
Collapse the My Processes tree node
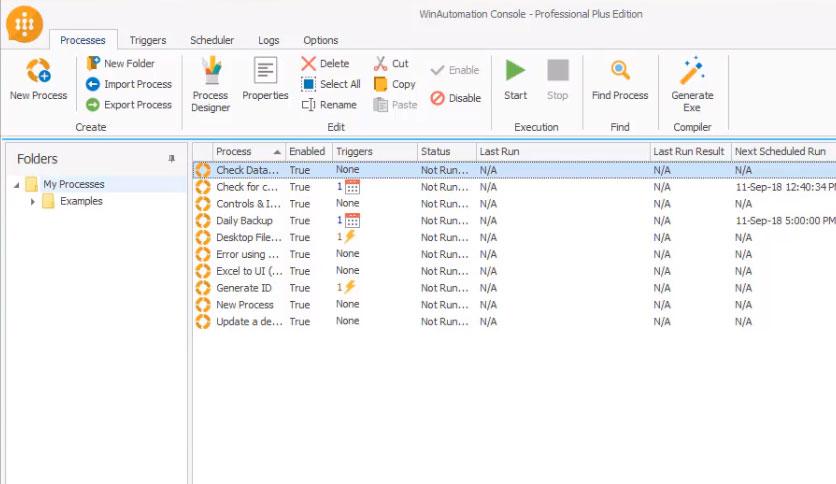click(x=17, y=184)
